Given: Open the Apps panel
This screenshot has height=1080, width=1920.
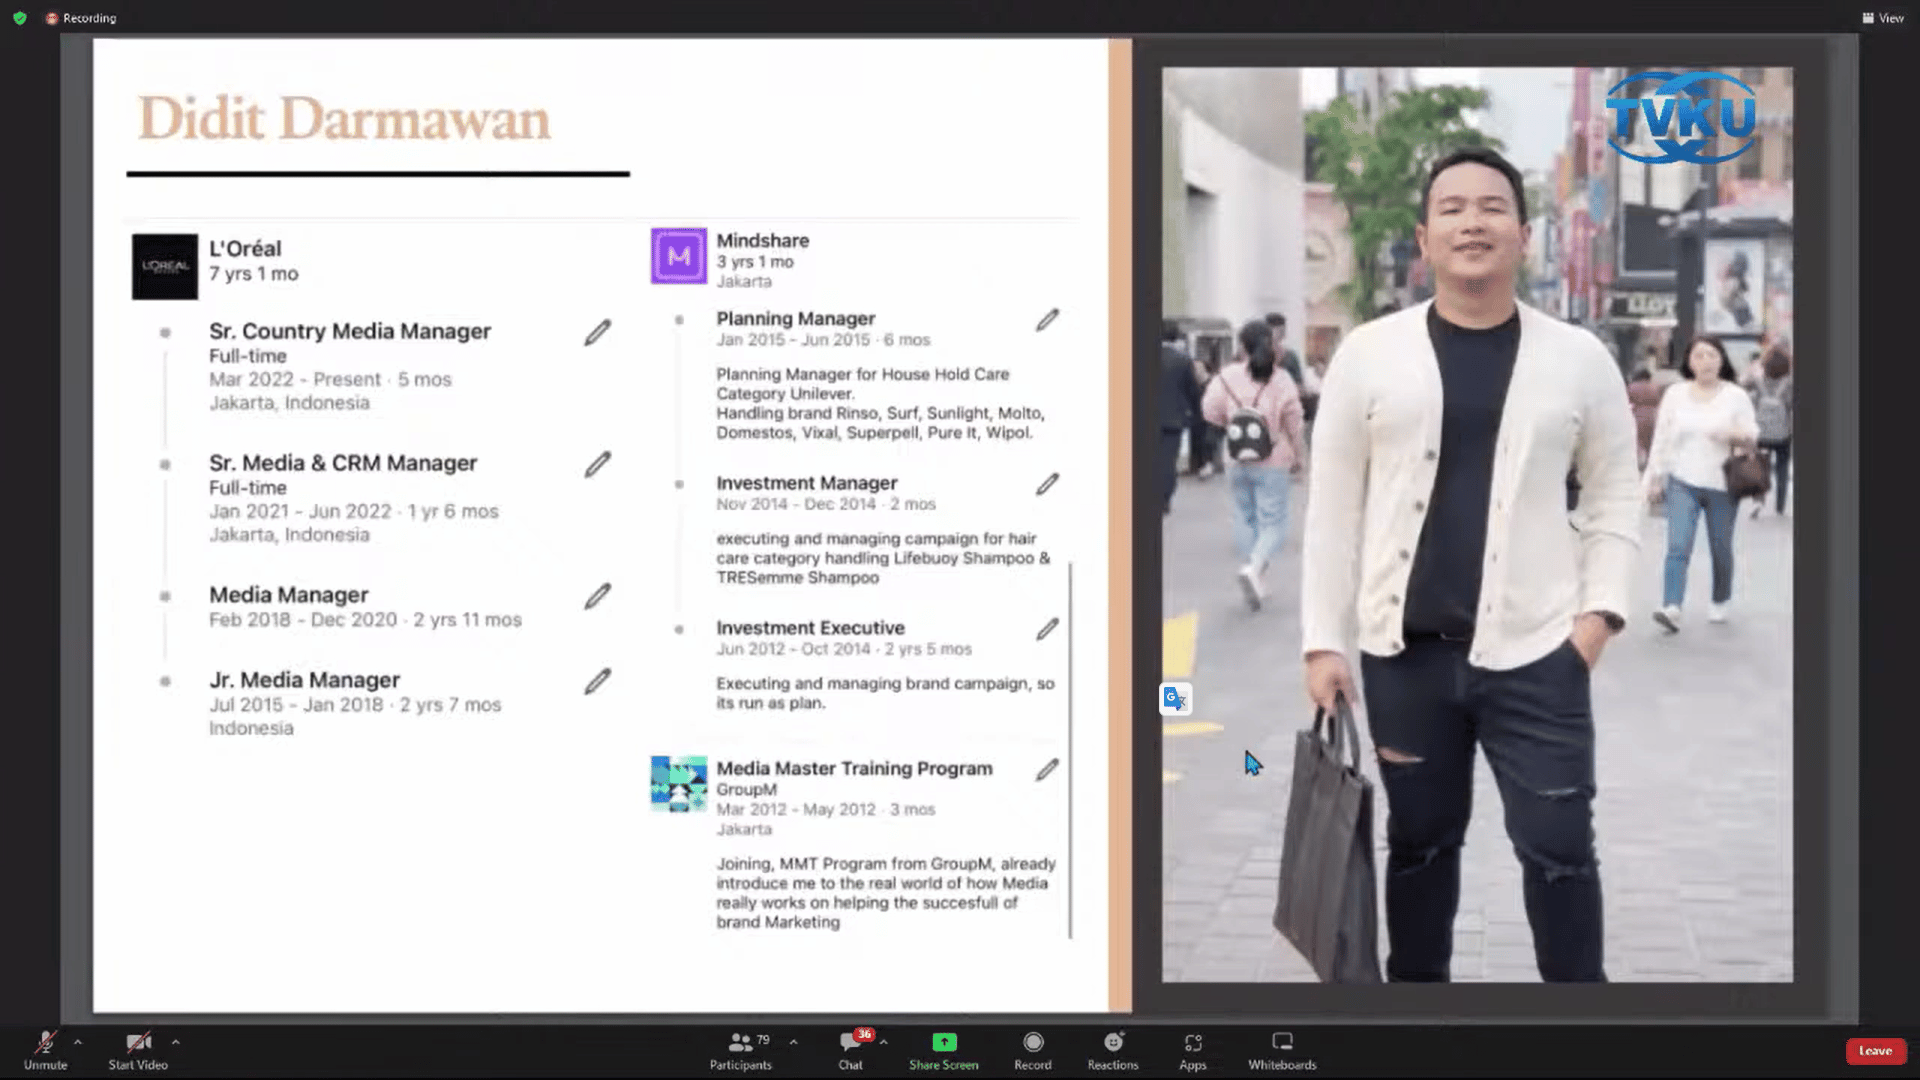Looking at the screenshot, I should (x=1193, y=1050).
